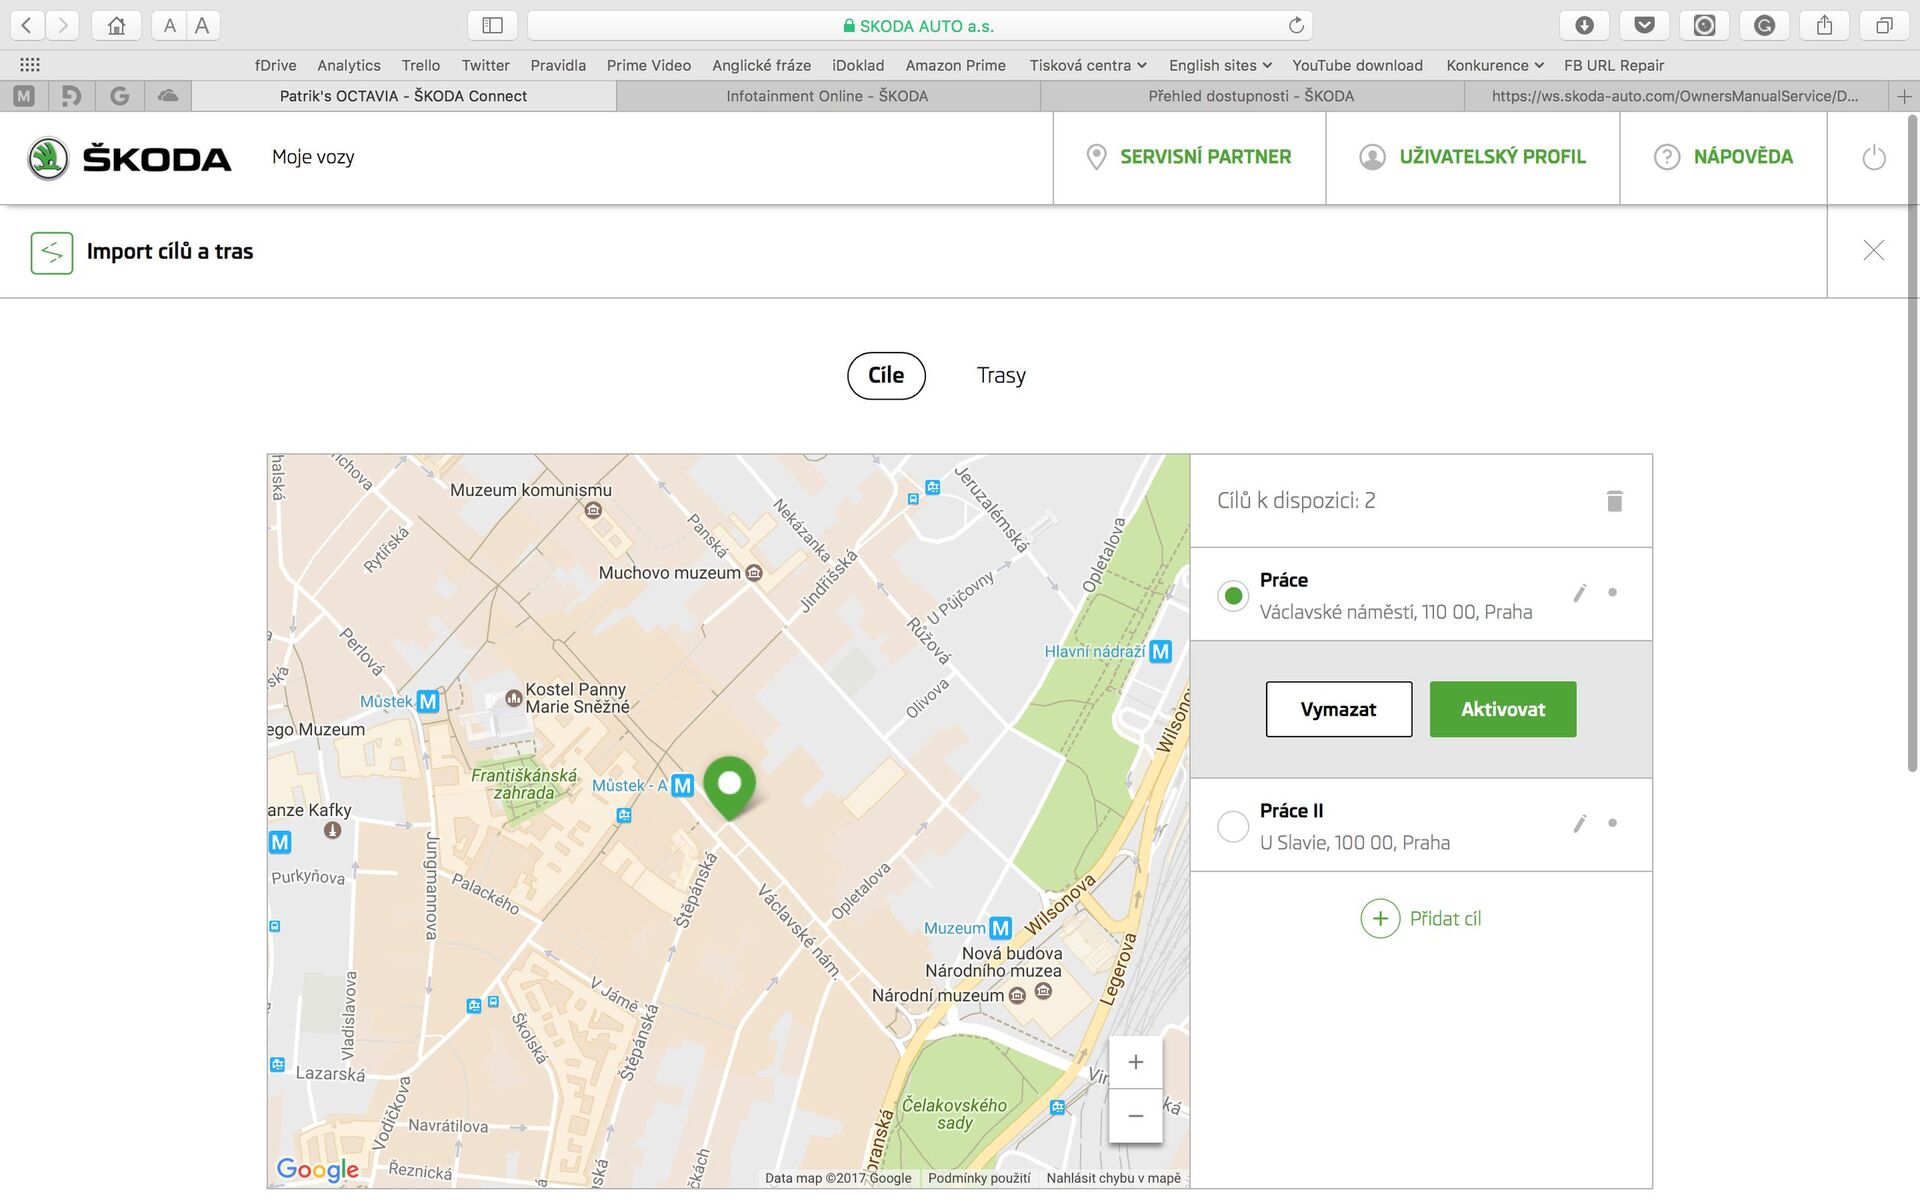Click the logout power icon
This screenshot has height=1200, width=1920.
tap(1873, 157)
